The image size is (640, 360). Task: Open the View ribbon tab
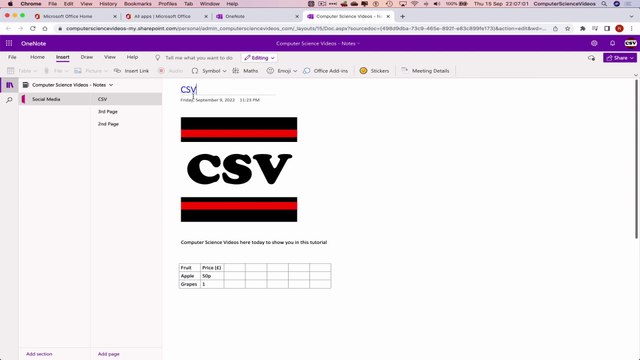pos(110,57)
